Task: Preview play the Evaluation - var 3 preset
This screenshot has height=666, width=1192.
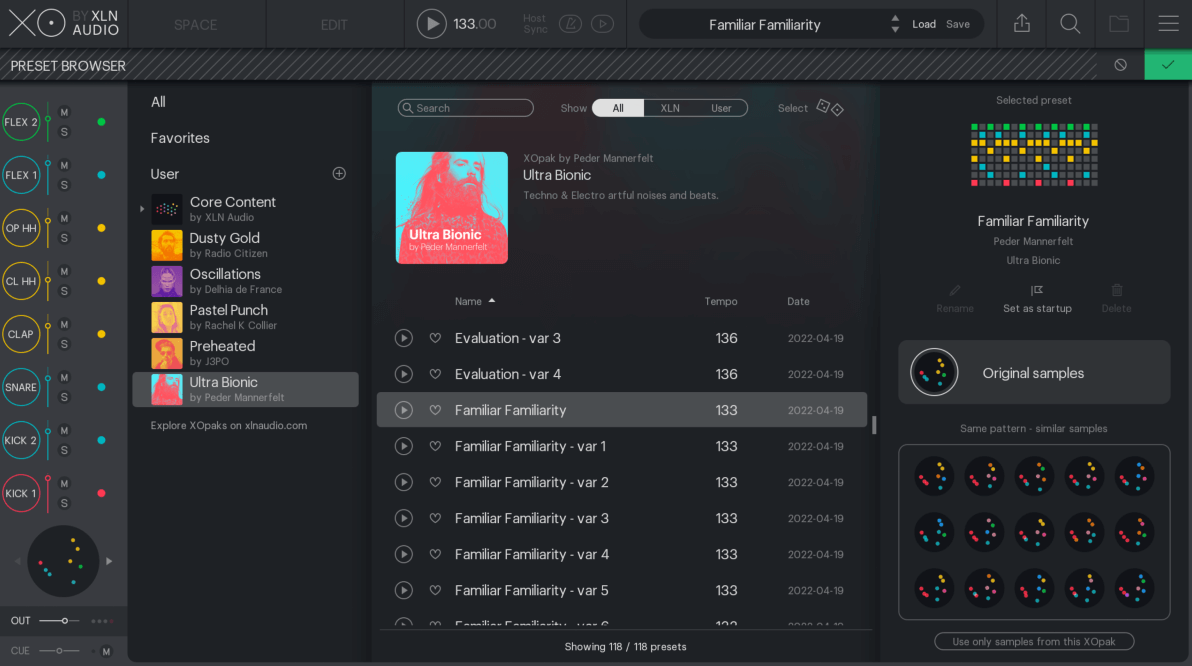Action: 404,338
